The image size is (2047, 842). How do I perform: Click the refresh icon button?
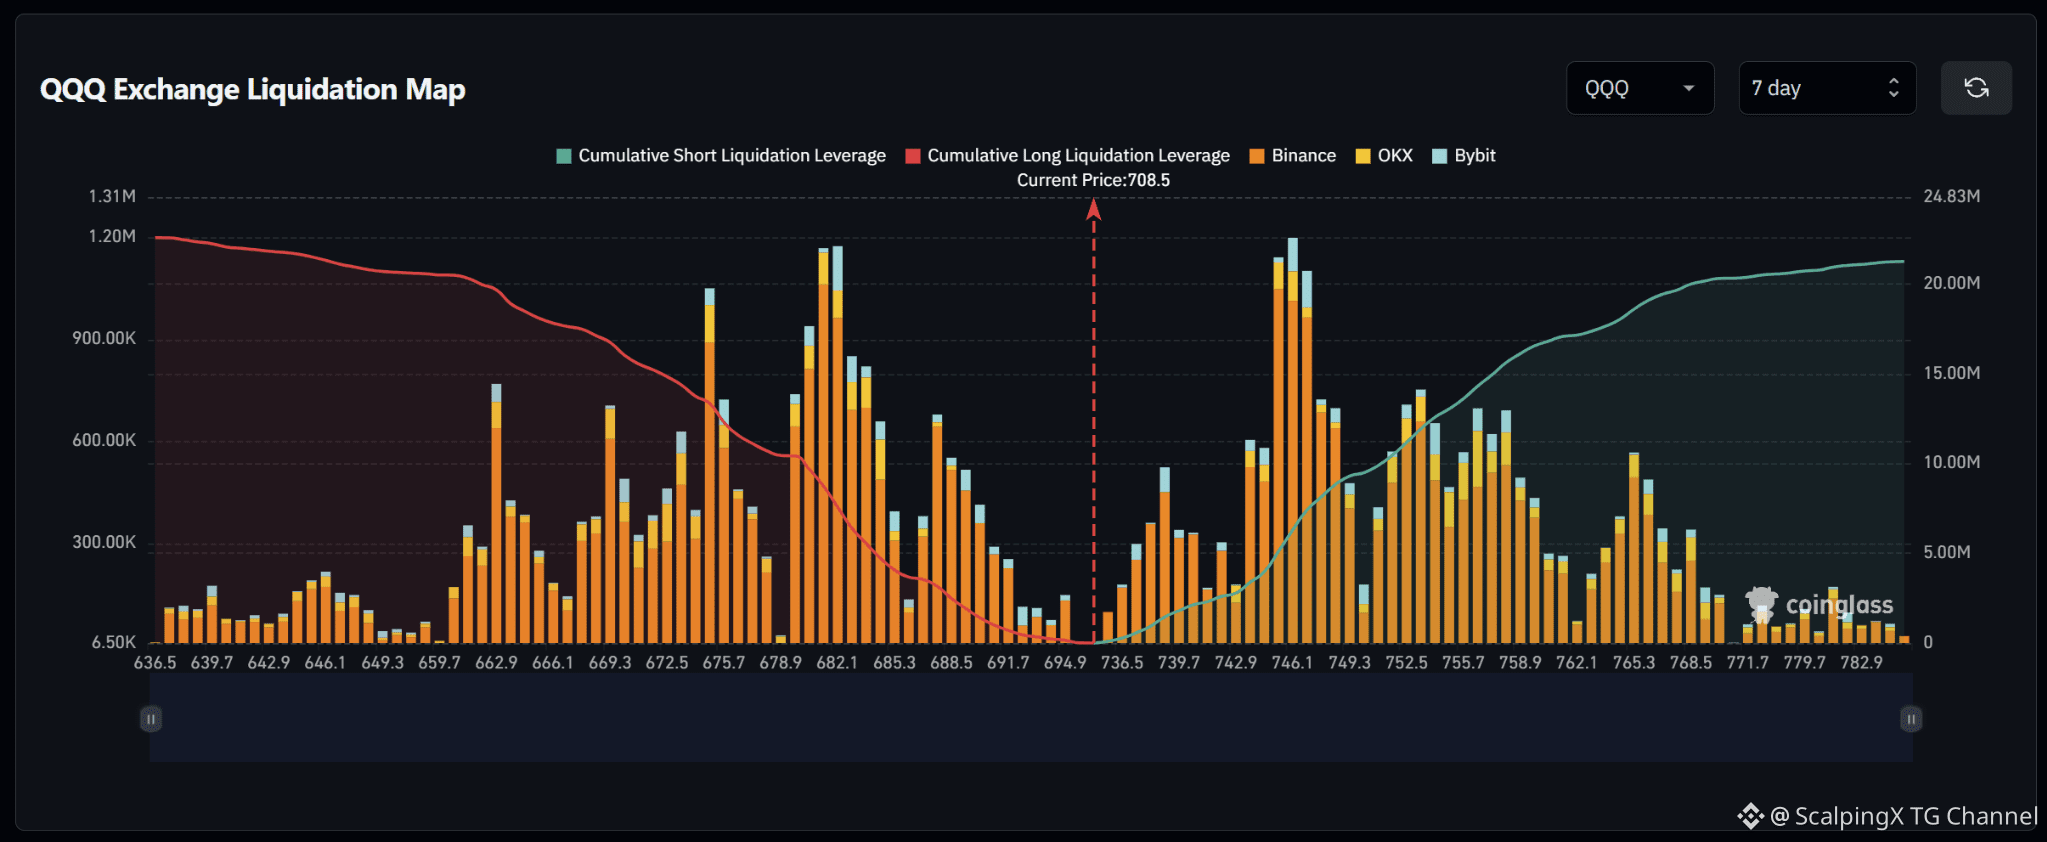(1976, 88)
